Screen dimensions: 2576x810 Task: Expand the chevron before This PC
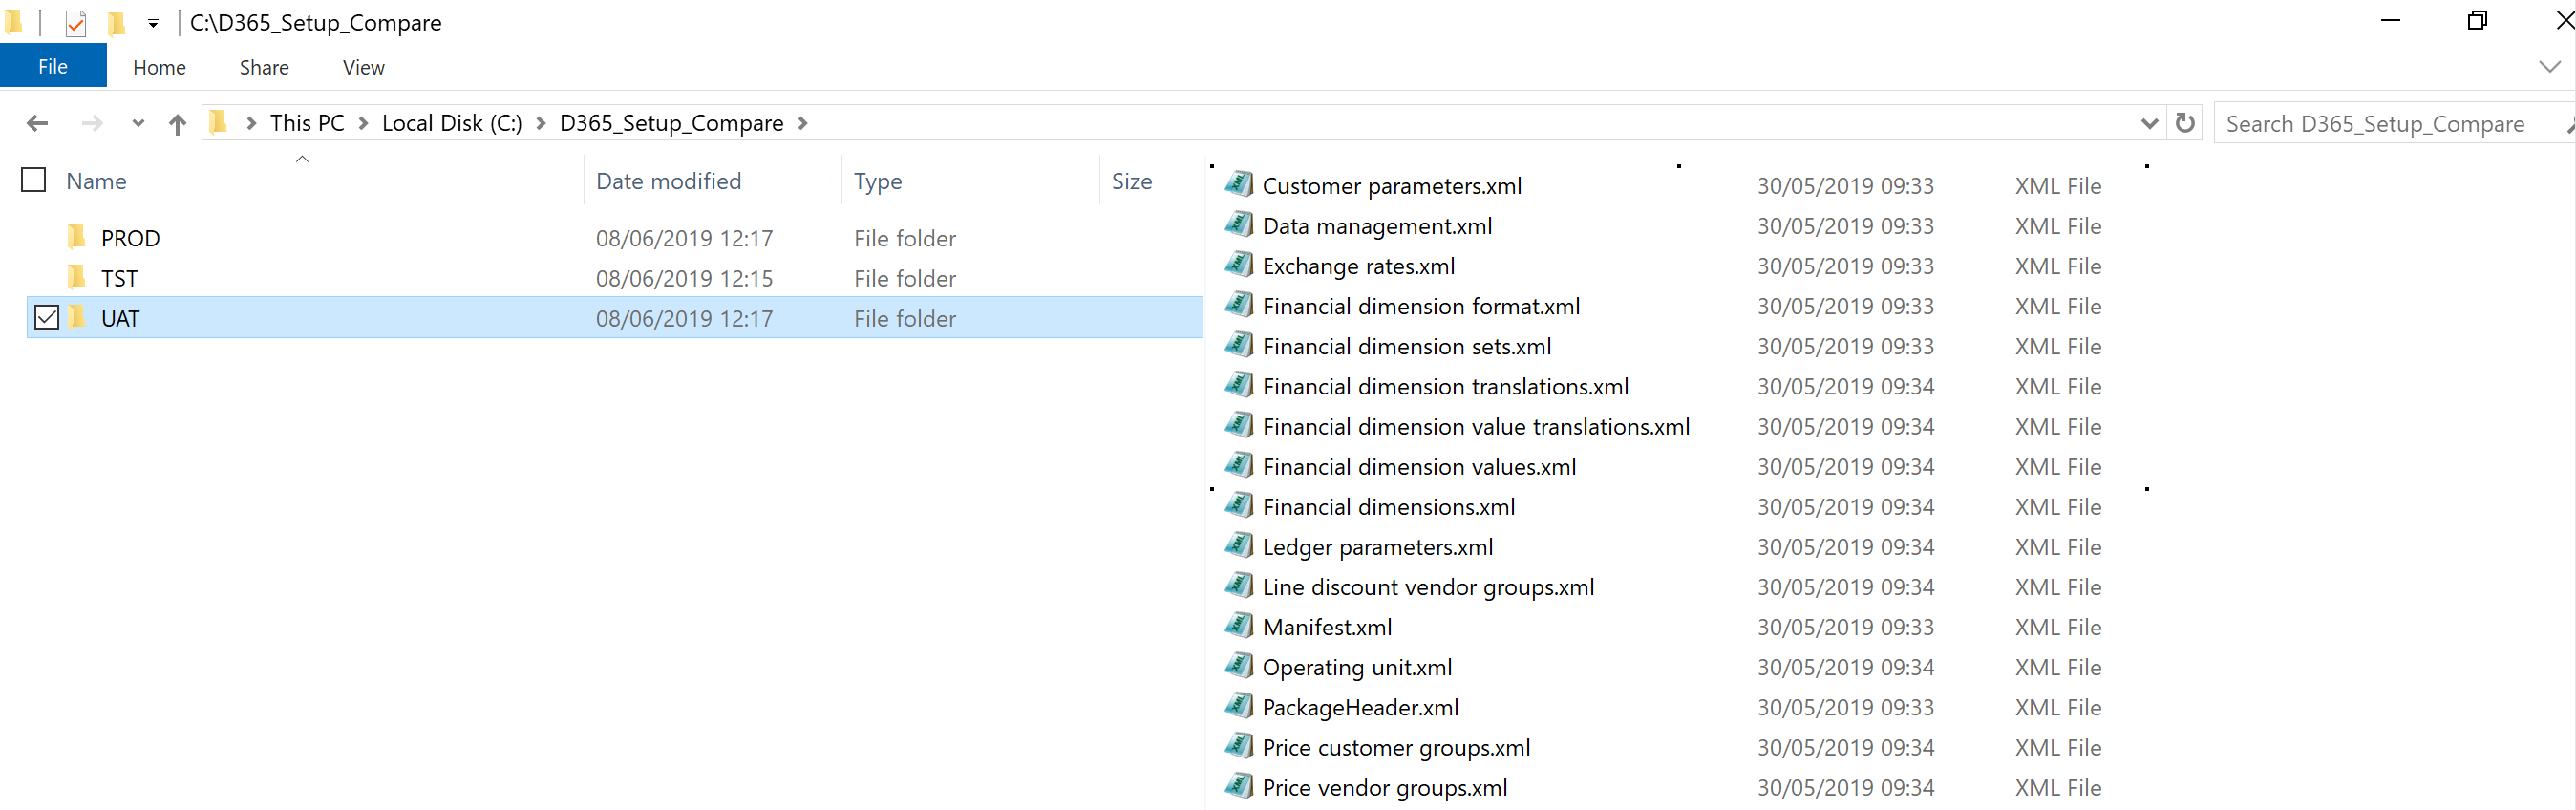[251, 123]
